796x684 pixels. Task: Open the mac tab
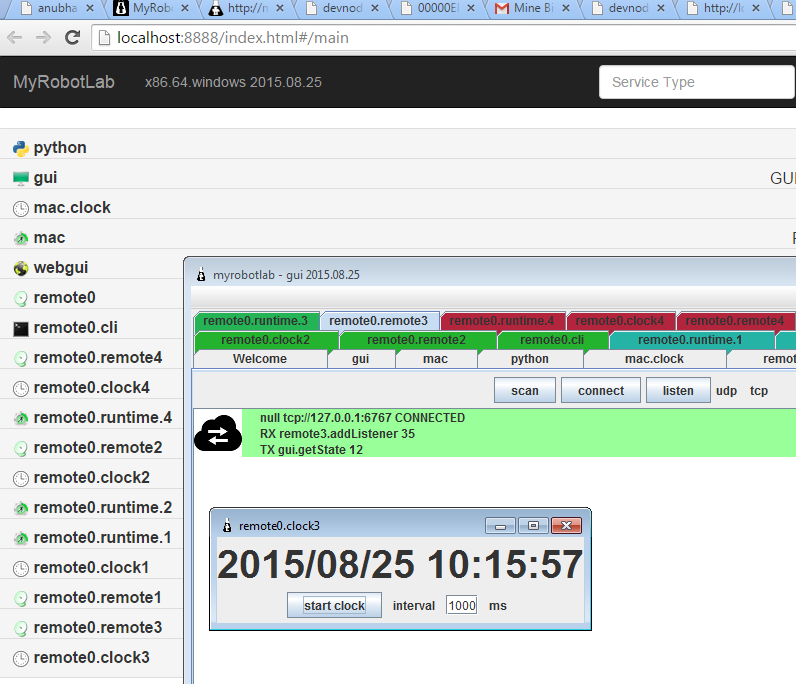pos(436,359)
